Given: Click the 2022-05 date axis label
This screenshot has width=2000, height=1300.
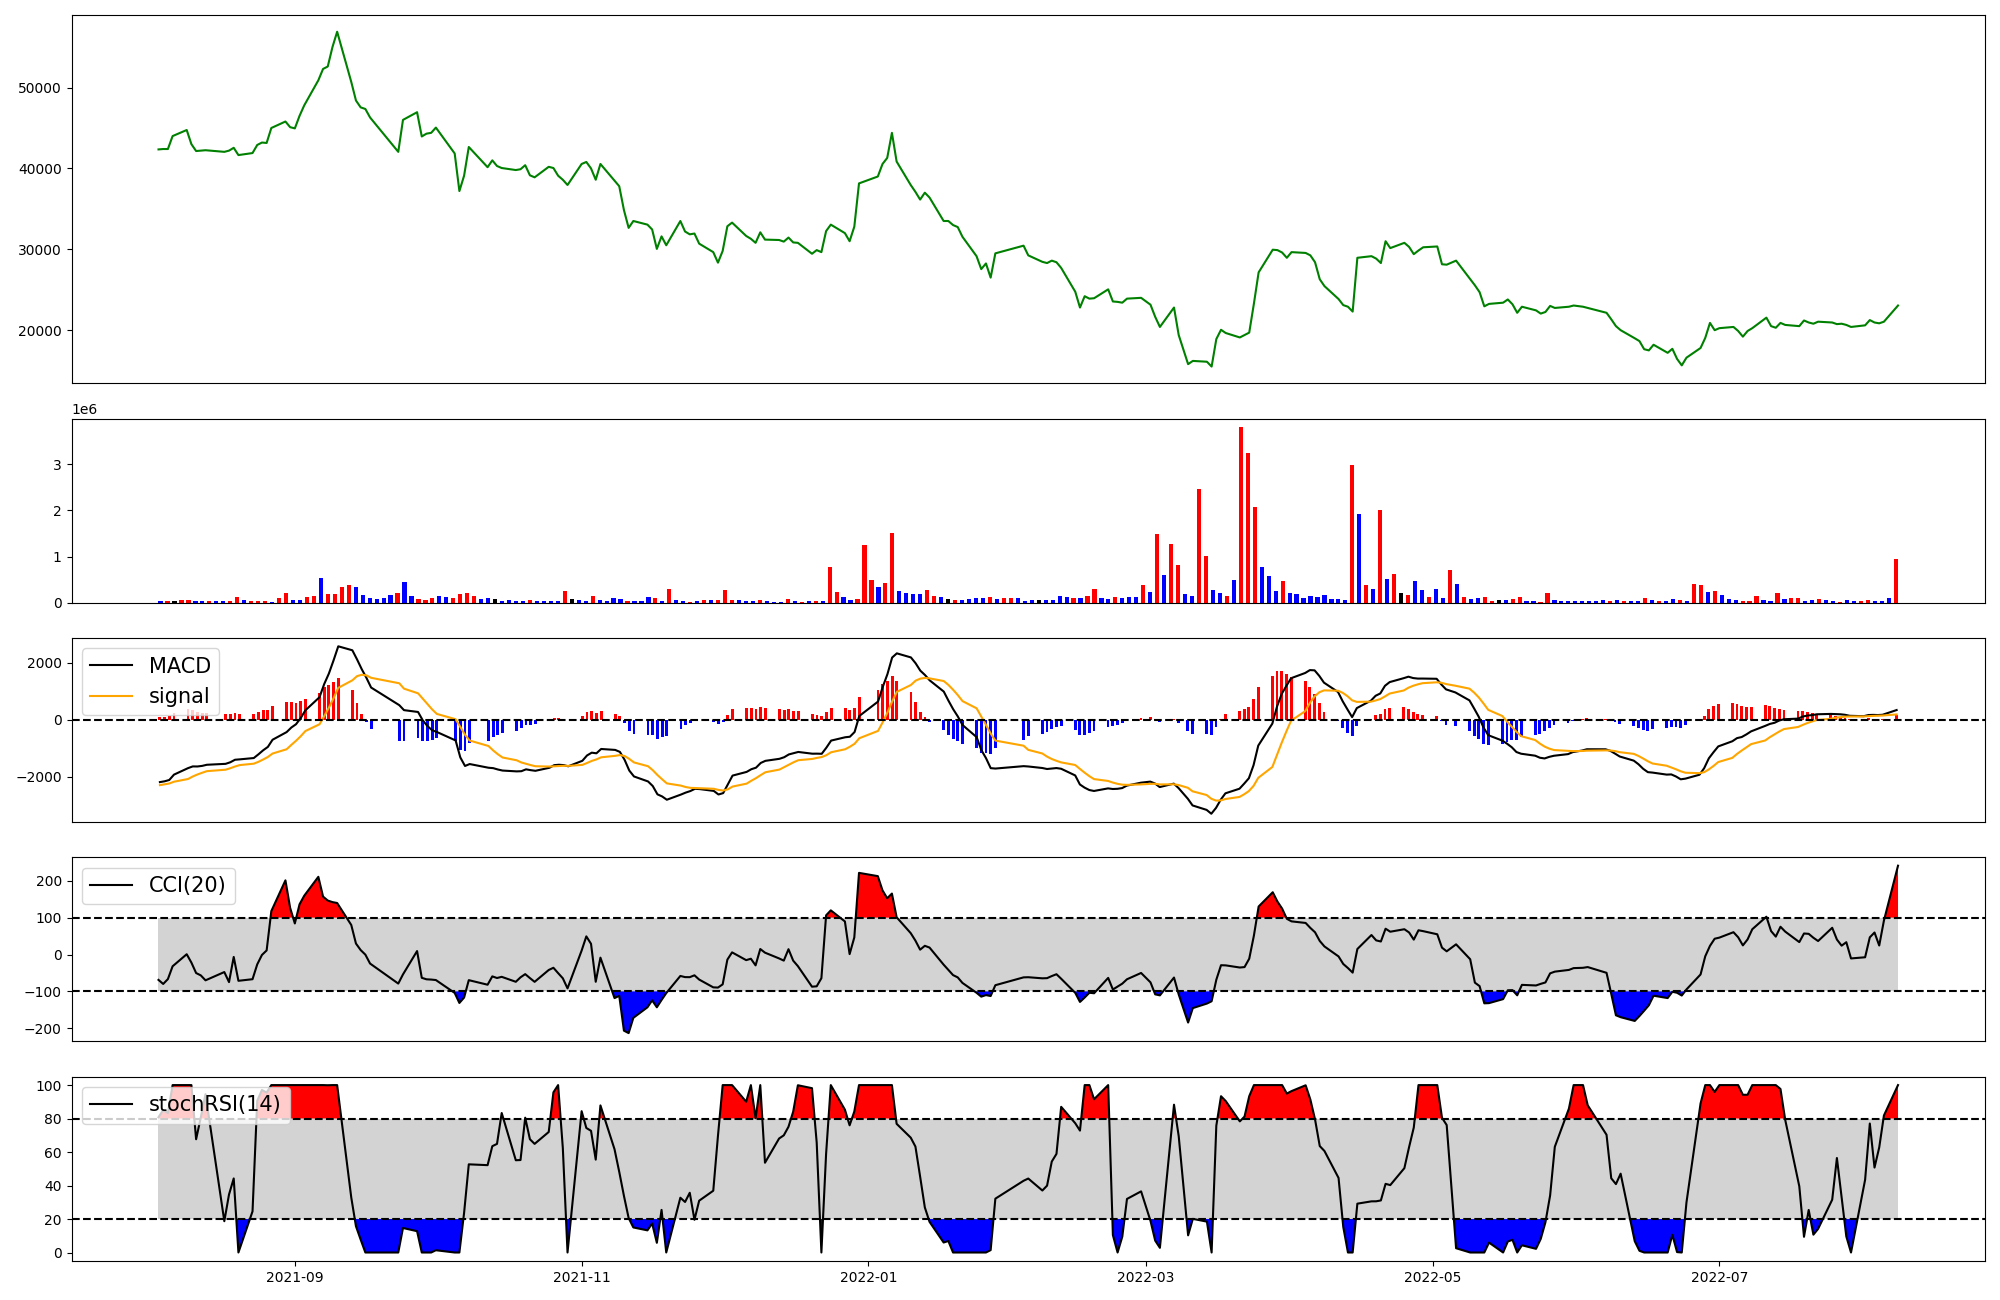Looking at the screenshot, I should click(x=1432, y=1277).
